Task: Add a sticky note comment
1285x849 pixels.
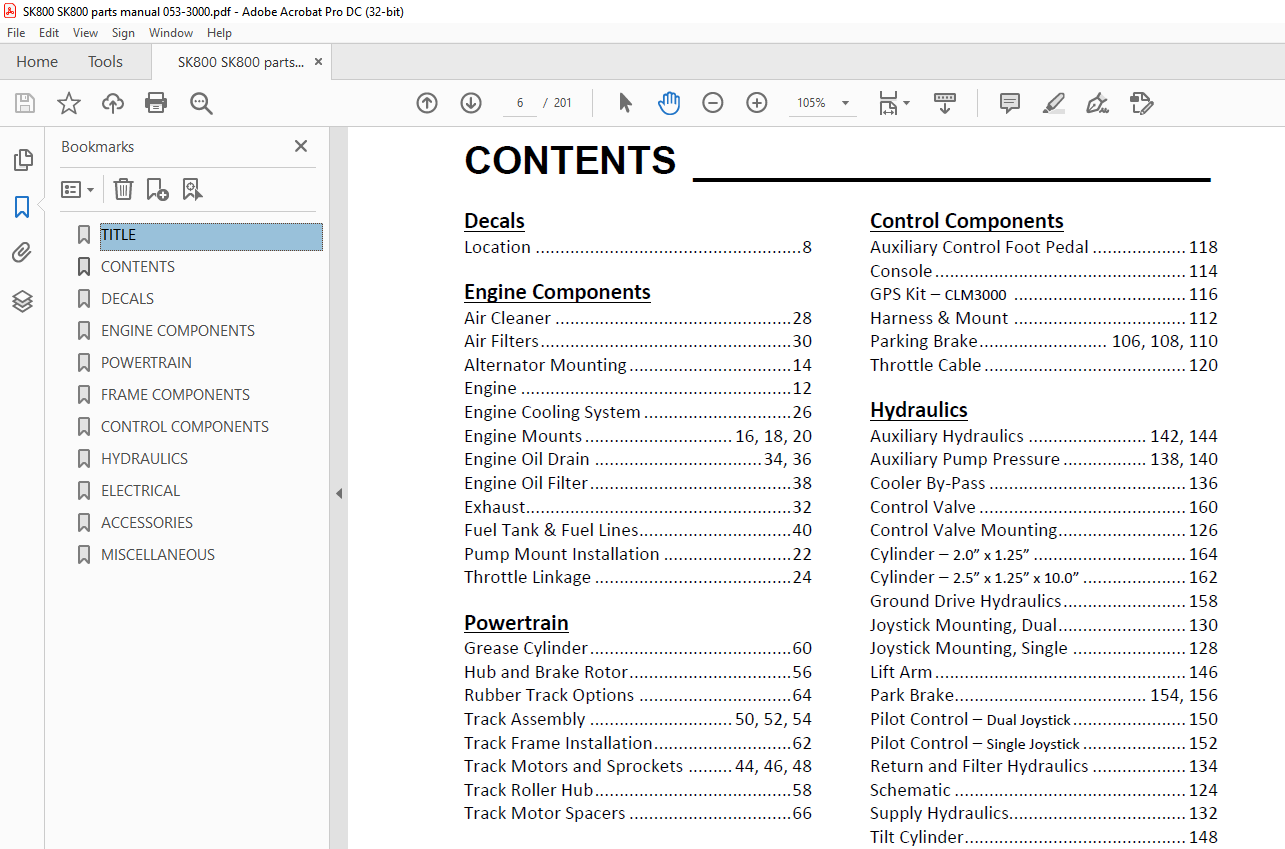Action: click(x=1010, y=103)
